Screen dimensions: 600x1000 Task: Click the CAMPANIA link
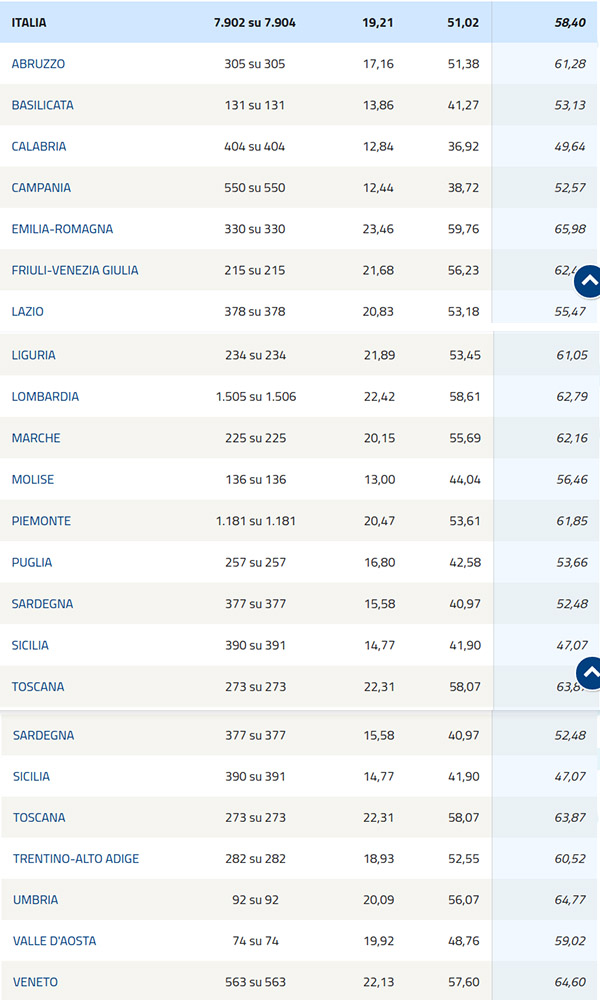coord(41,188)
